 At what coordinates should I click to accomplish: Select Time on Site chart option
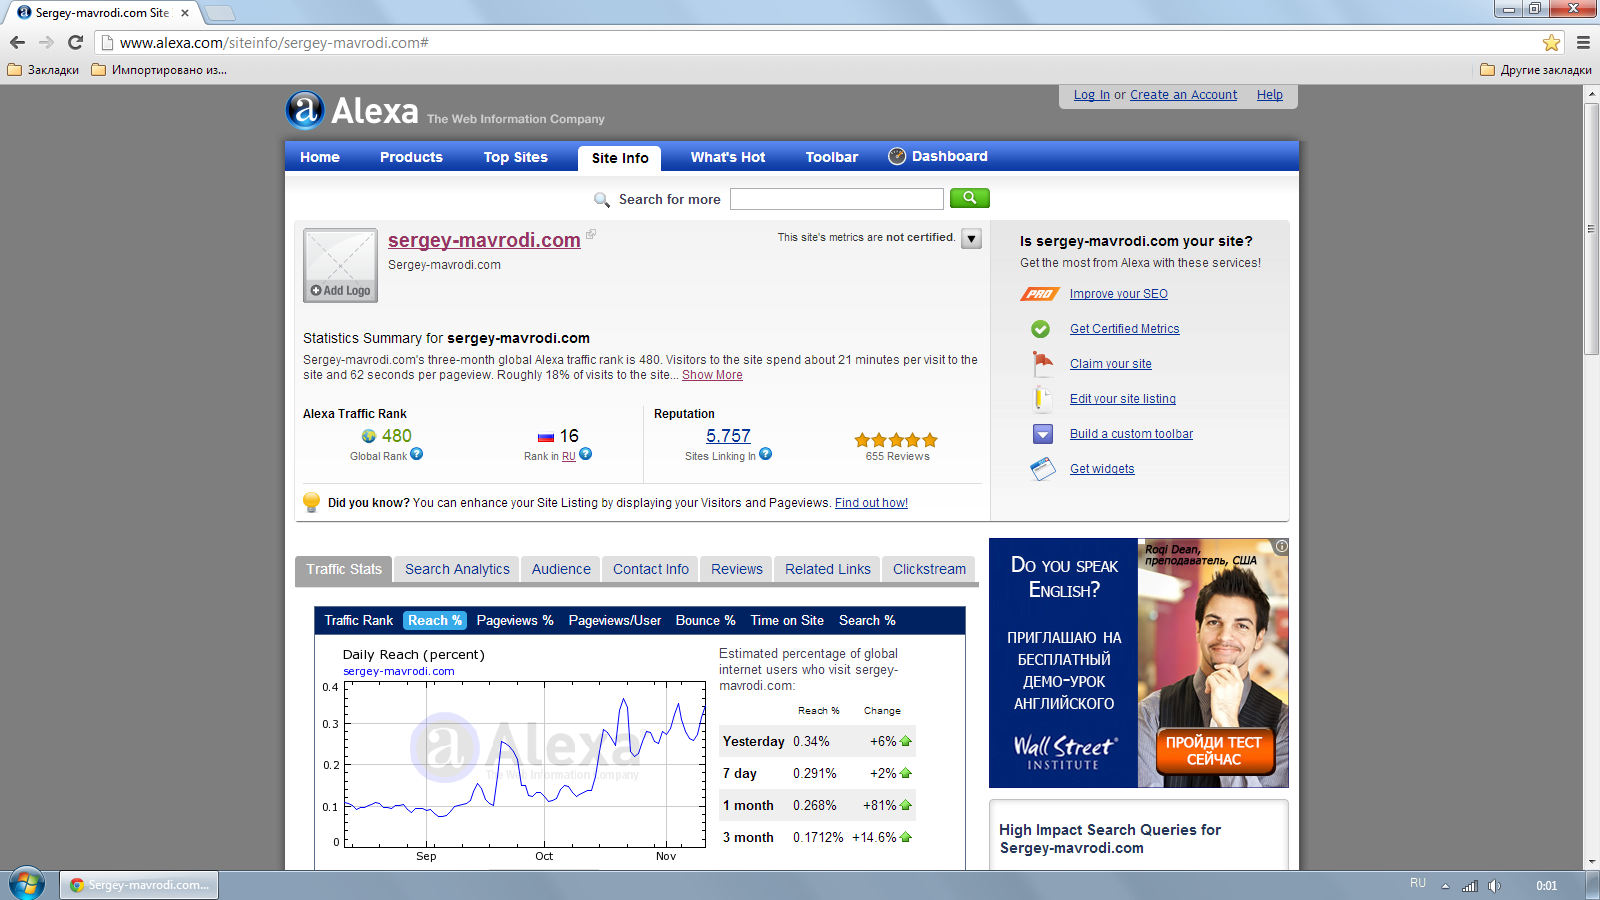pos(787,620)
